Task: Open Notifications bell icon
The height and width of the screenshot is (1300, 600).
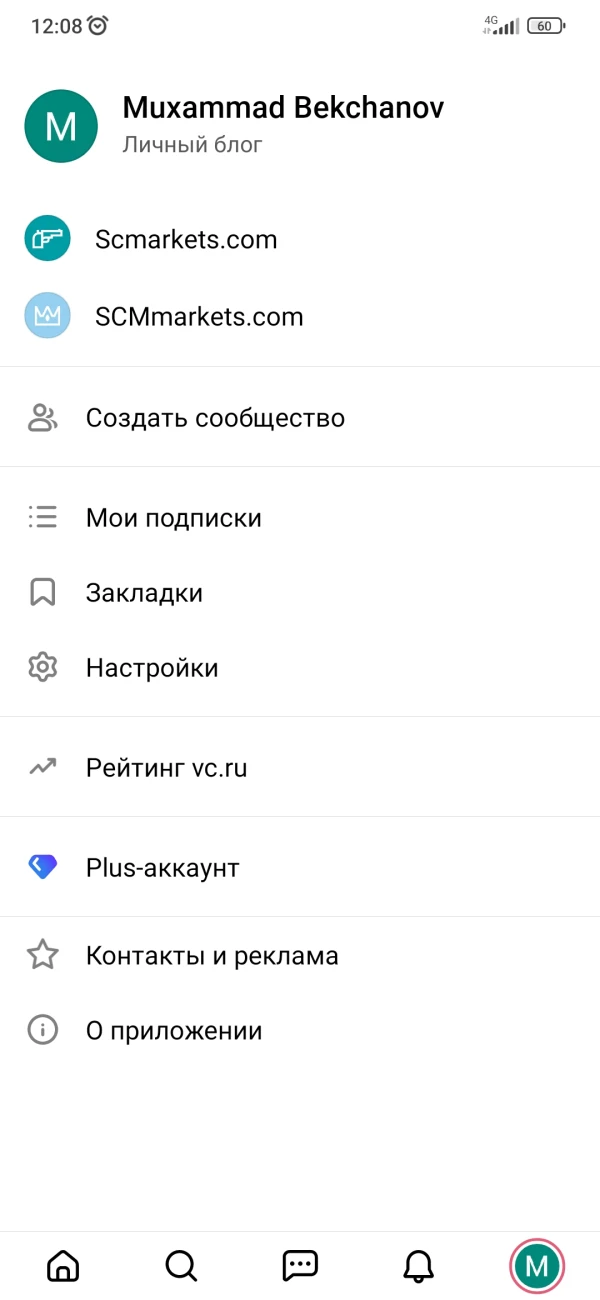Action: (x=419, y=1266)
